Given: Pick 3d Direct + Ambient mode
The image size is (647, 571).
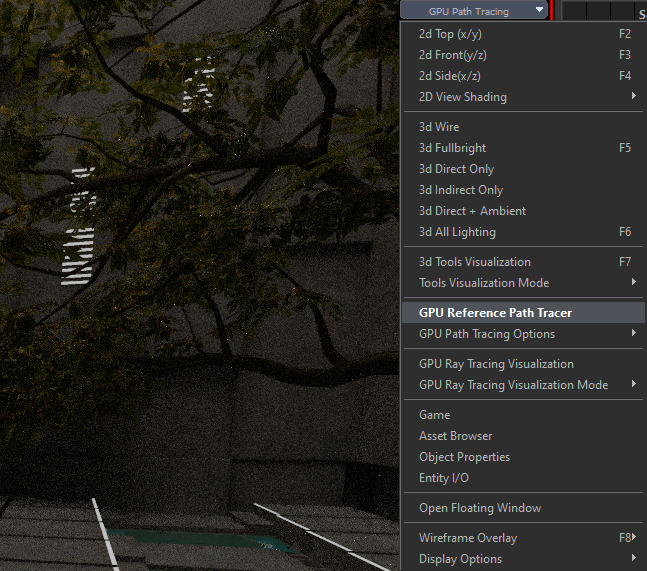Looking at the screenshot, I should click(523, 211).
